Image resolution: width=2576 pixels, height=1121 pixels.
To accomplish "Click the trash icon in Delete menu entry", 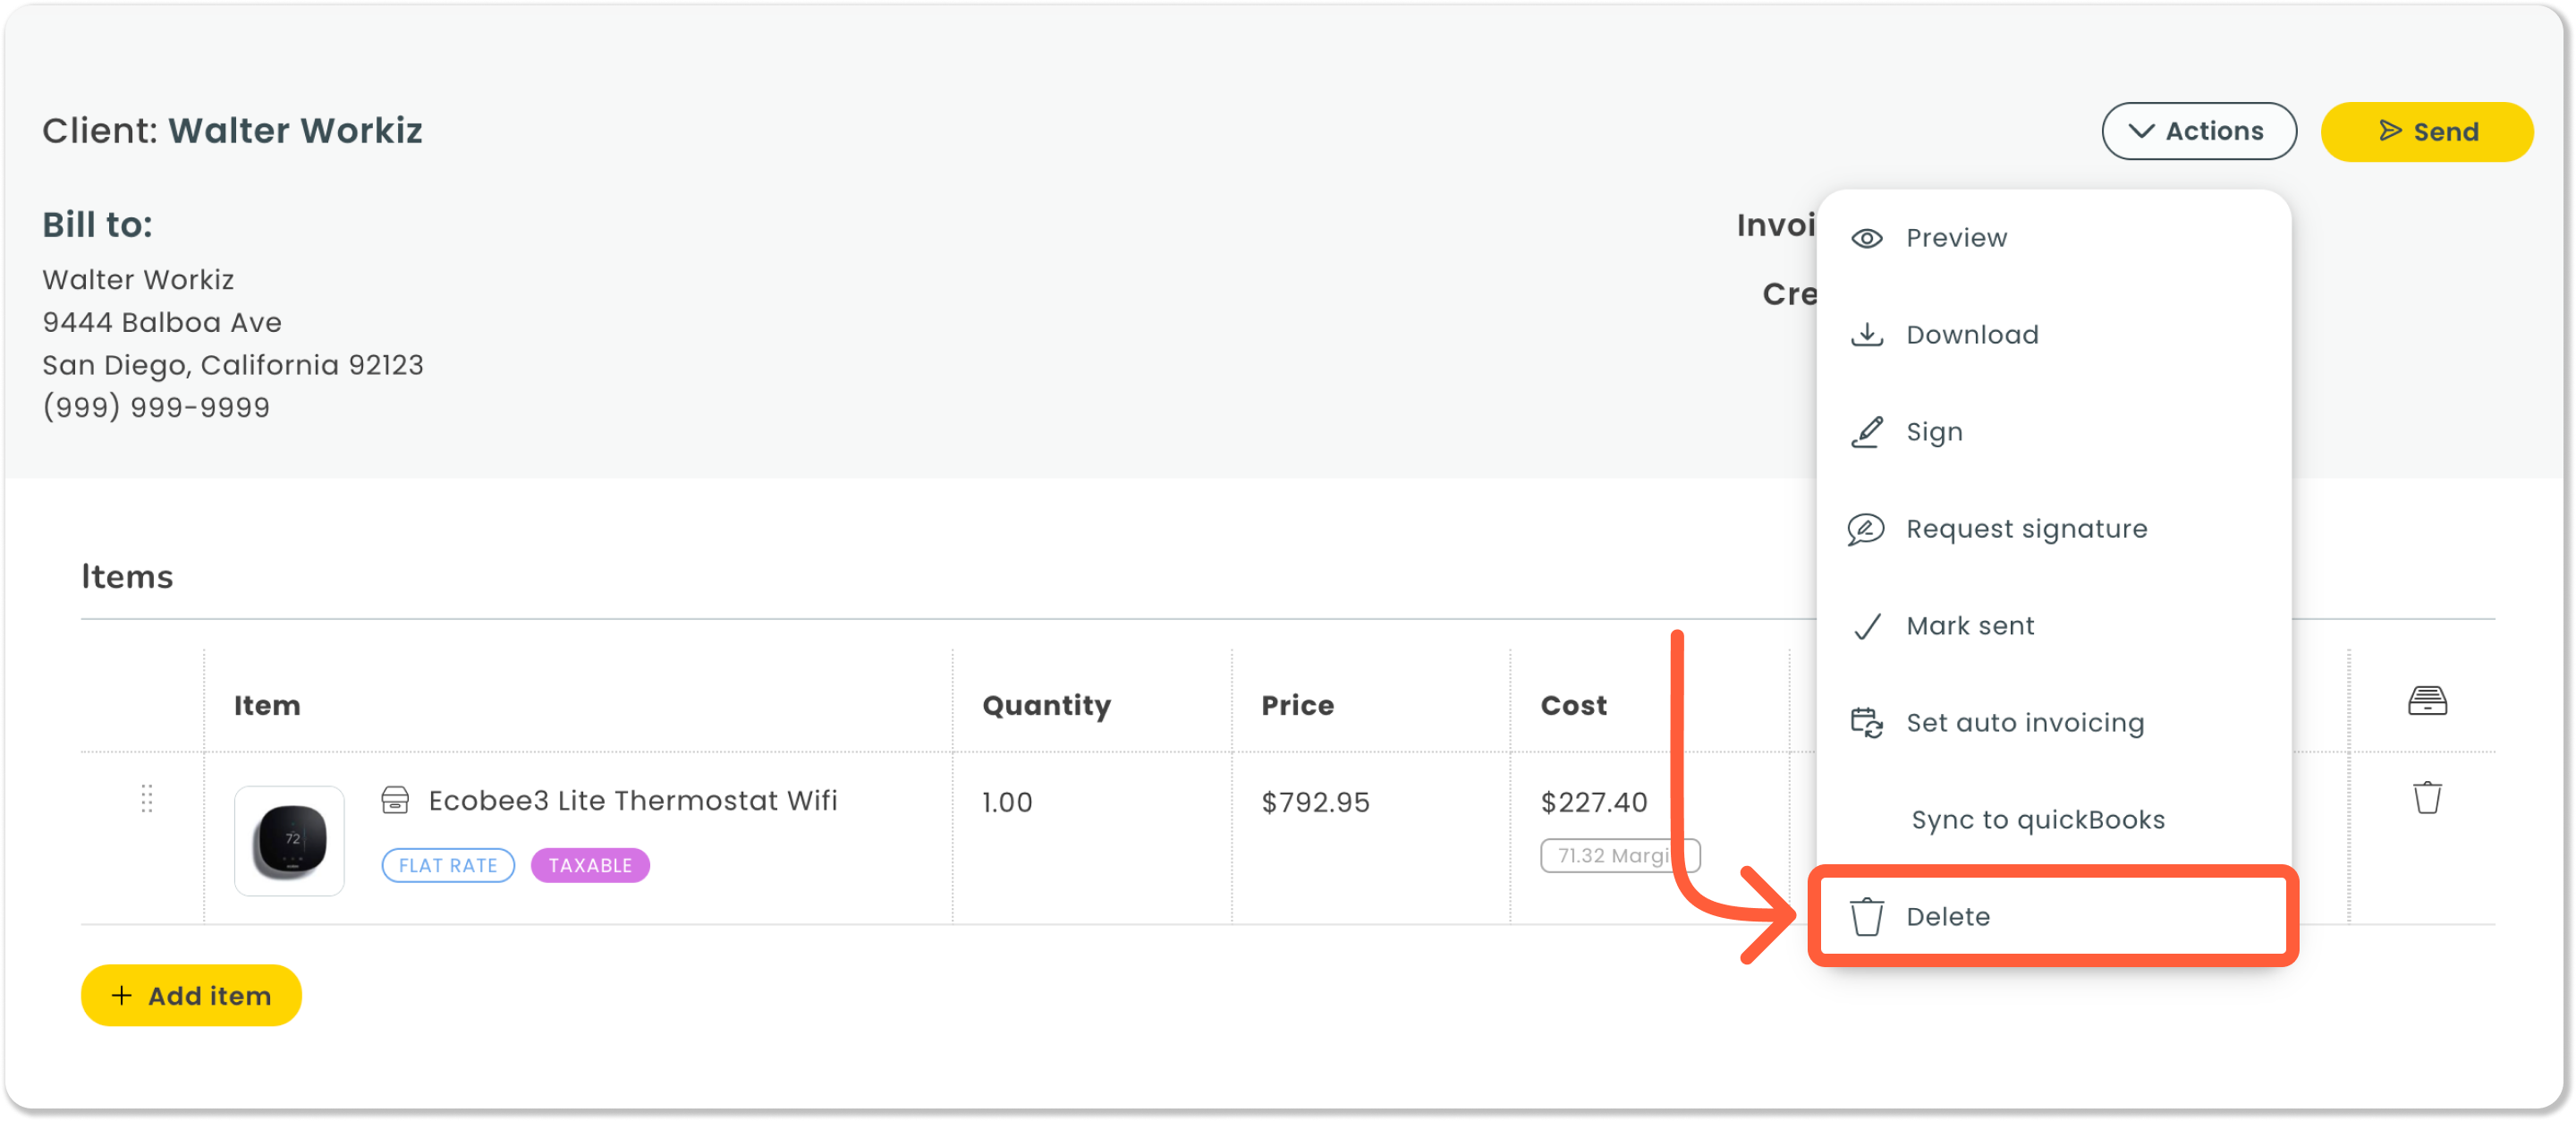I will [x=1866, y=916].
